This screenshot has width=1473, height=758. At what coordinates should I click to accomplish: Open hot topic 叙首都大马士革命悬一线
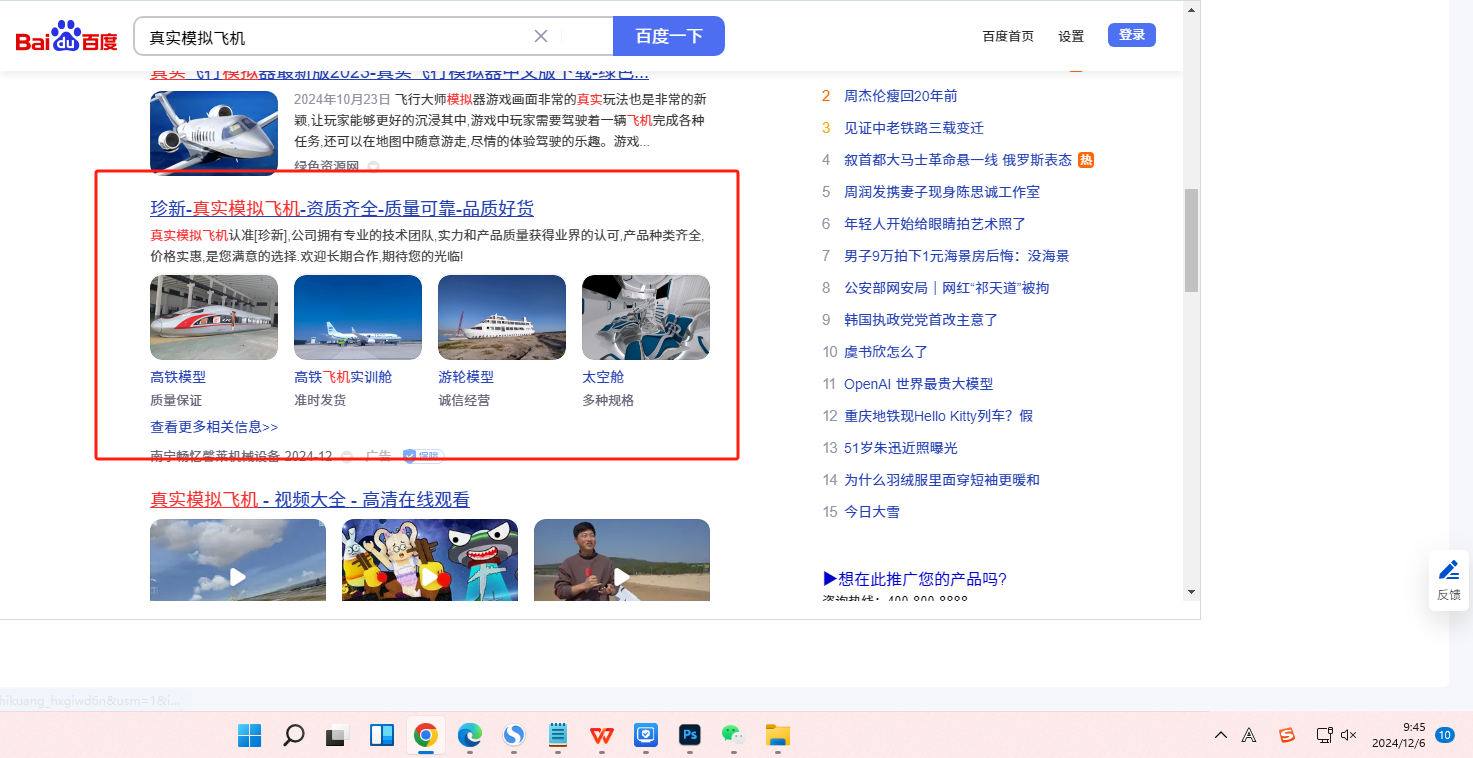958,160
